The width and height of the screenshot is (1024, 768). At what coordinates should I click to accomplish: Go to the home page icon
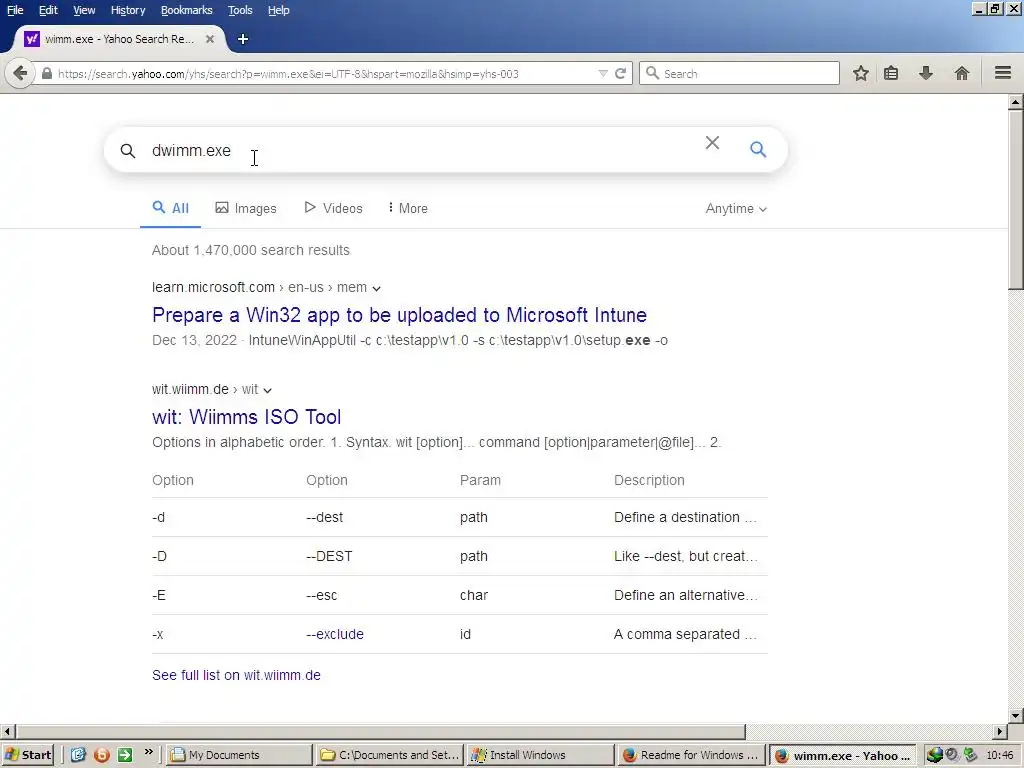(961, 73)
